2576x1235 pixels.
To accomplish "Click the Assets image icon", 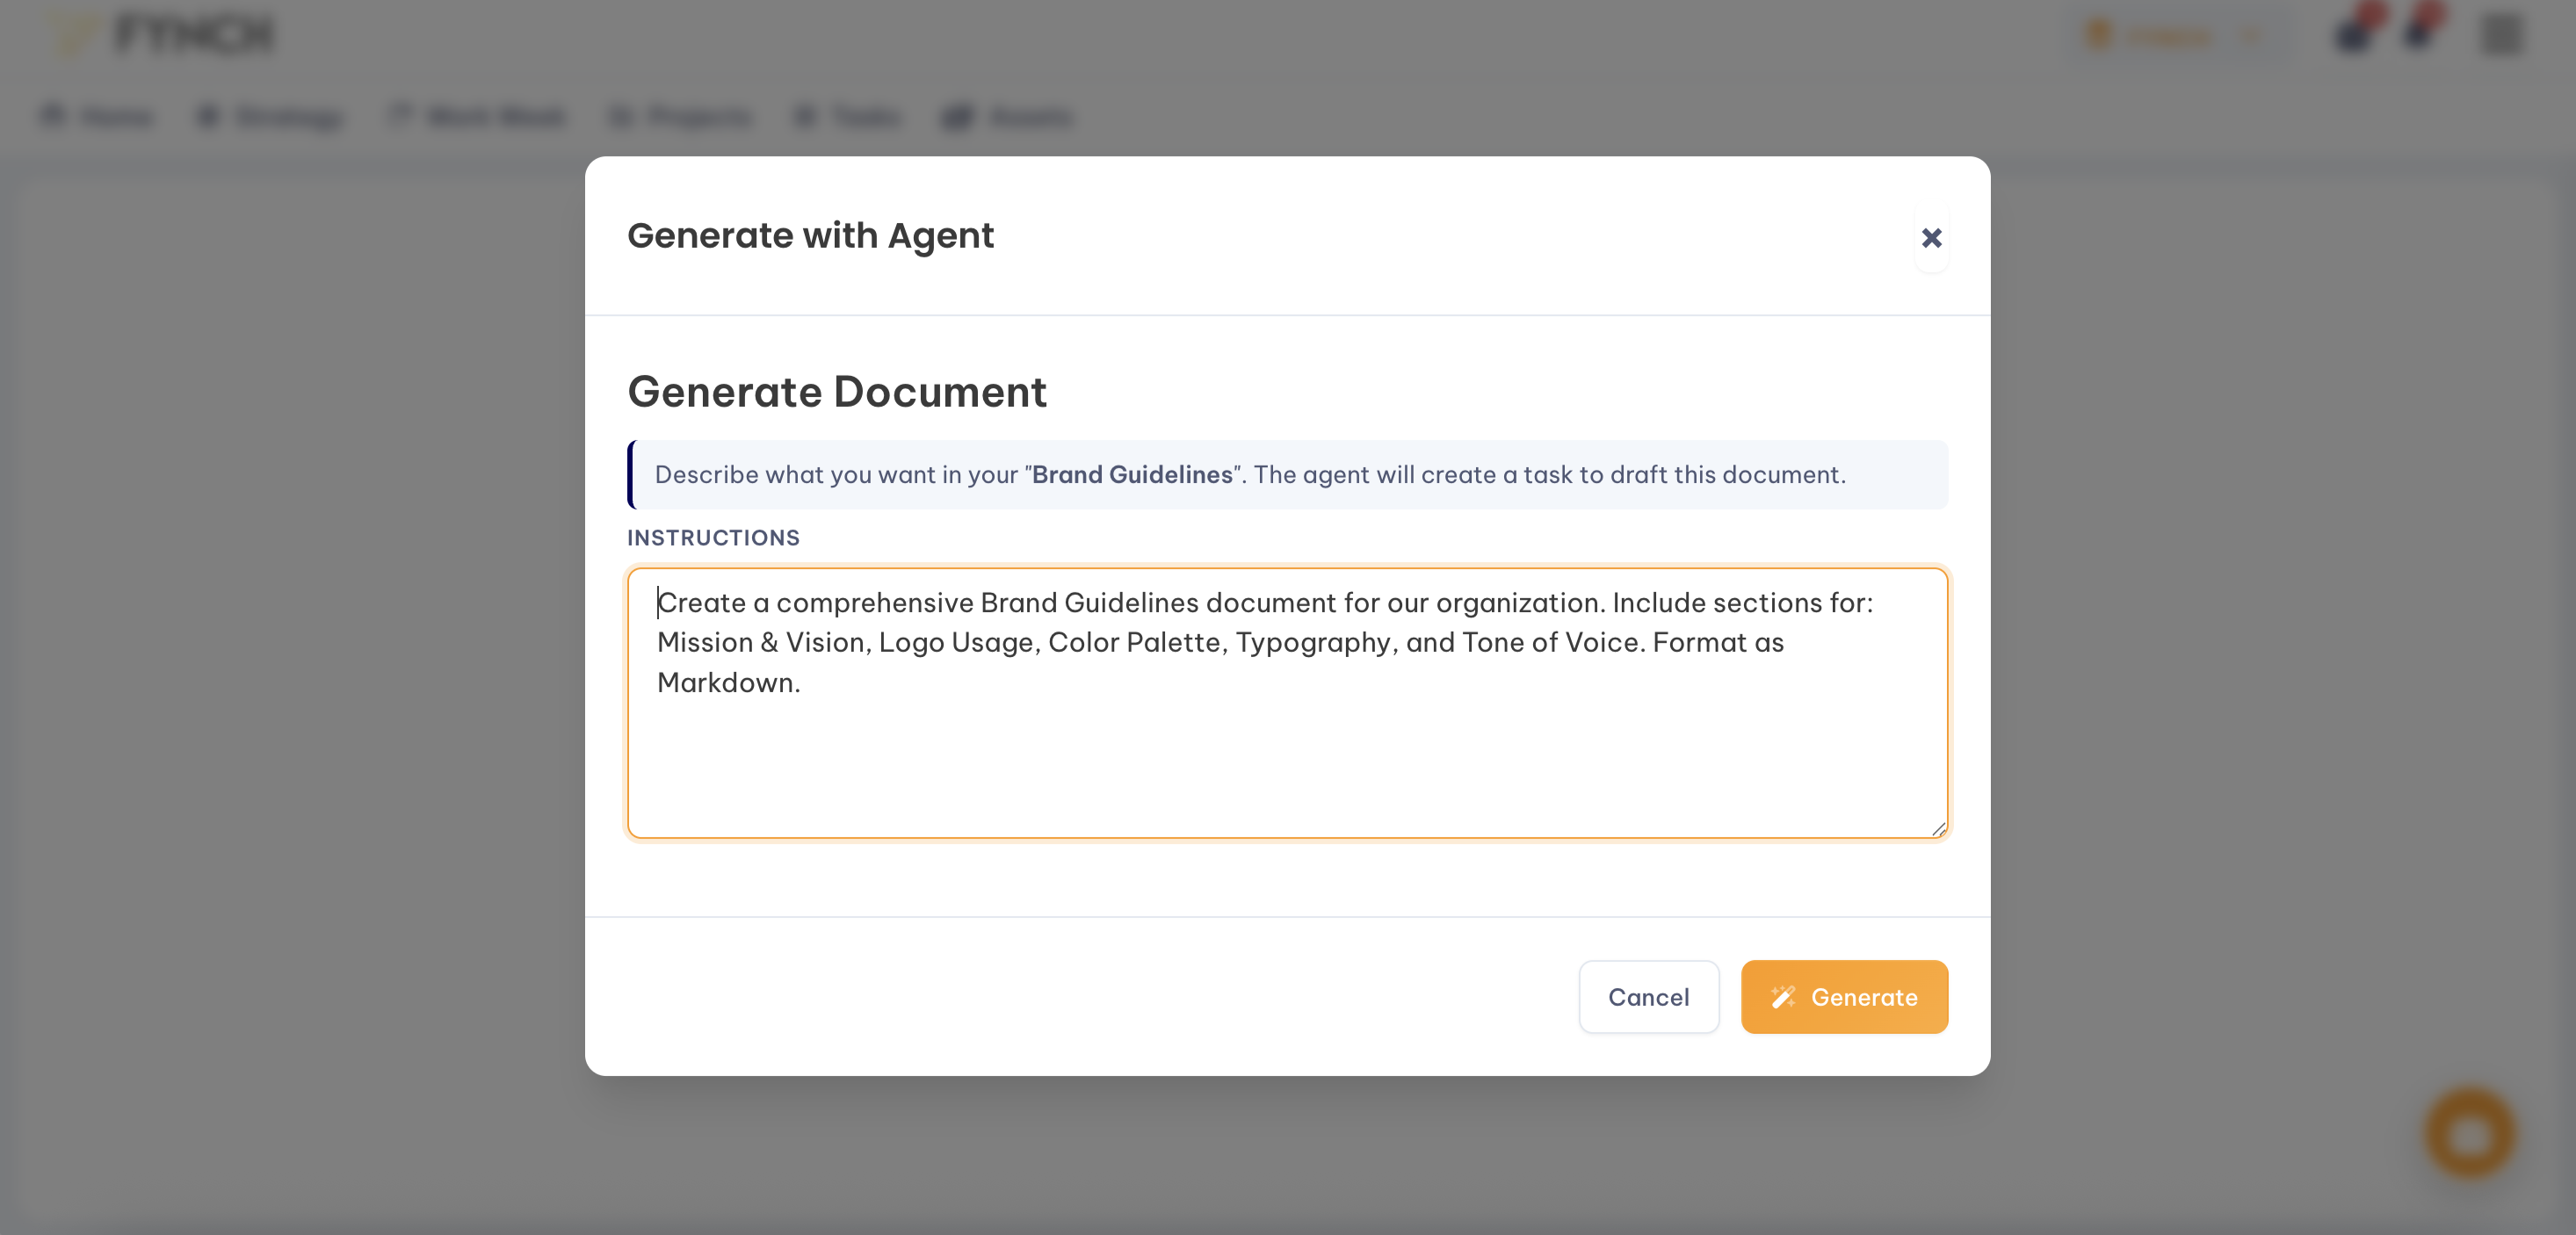I will click(x=957, y=116).
